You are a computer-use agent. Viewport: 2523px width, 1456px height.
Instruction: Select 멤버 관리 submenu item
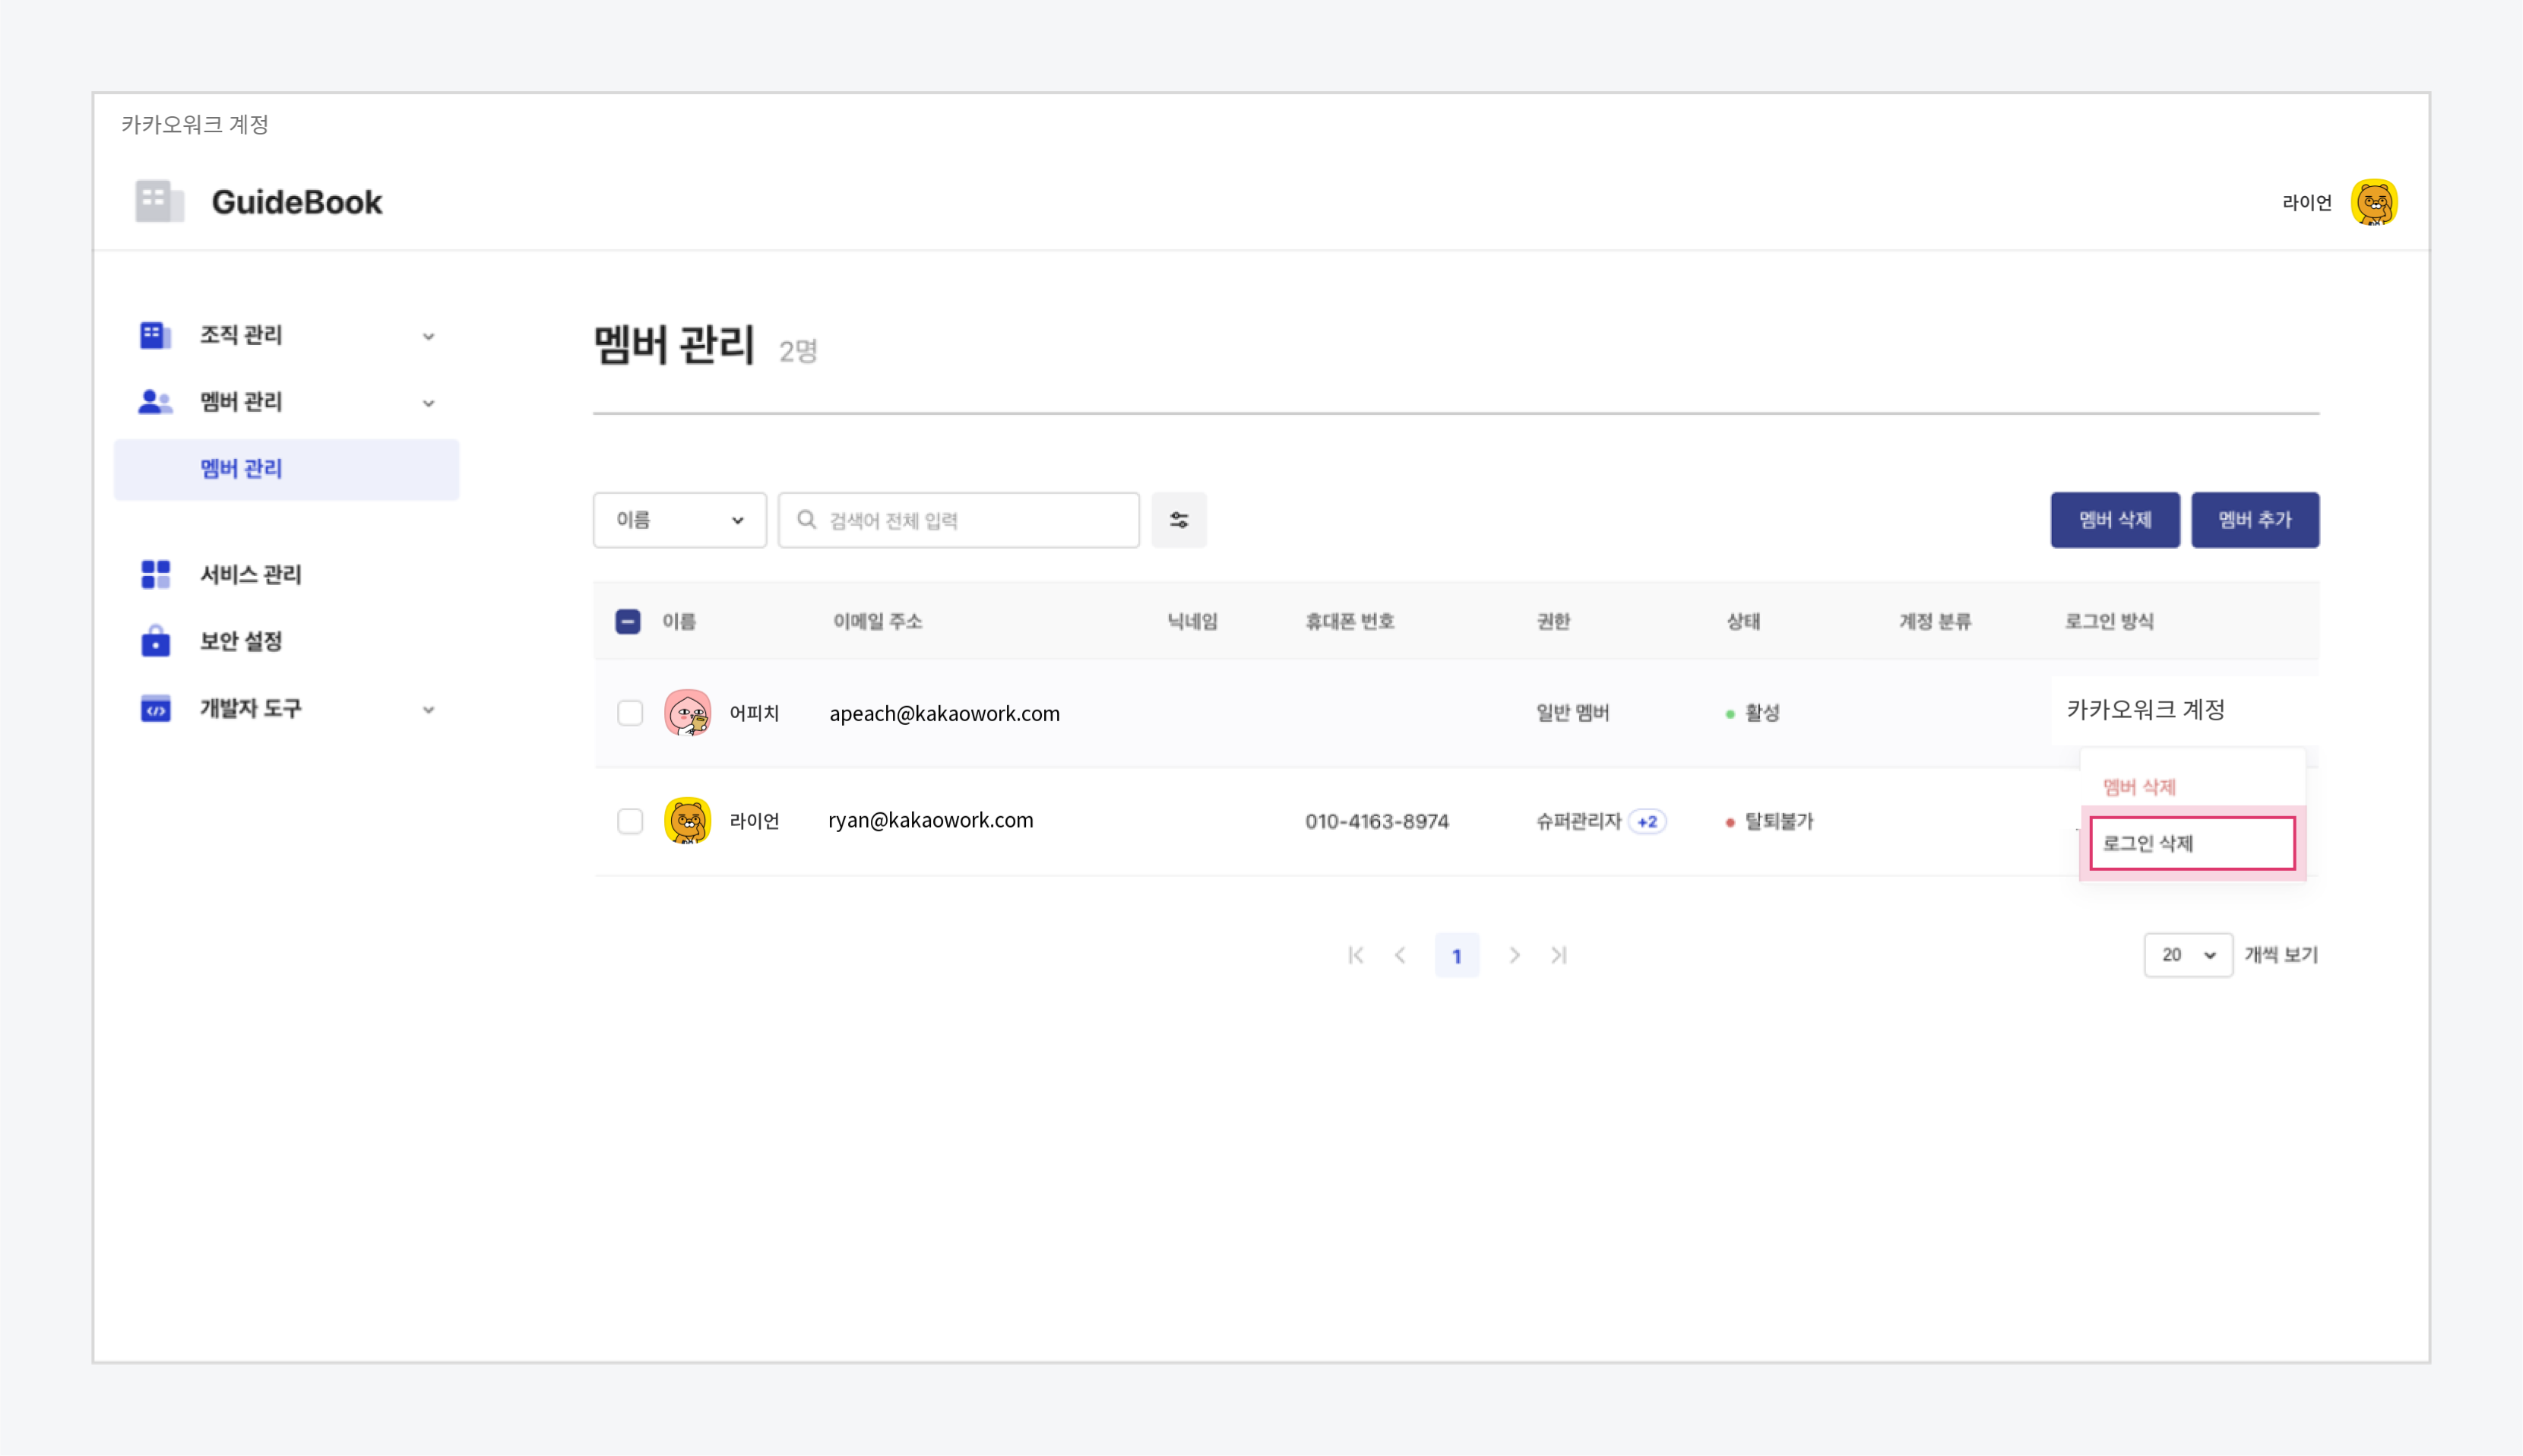[287, 469]
